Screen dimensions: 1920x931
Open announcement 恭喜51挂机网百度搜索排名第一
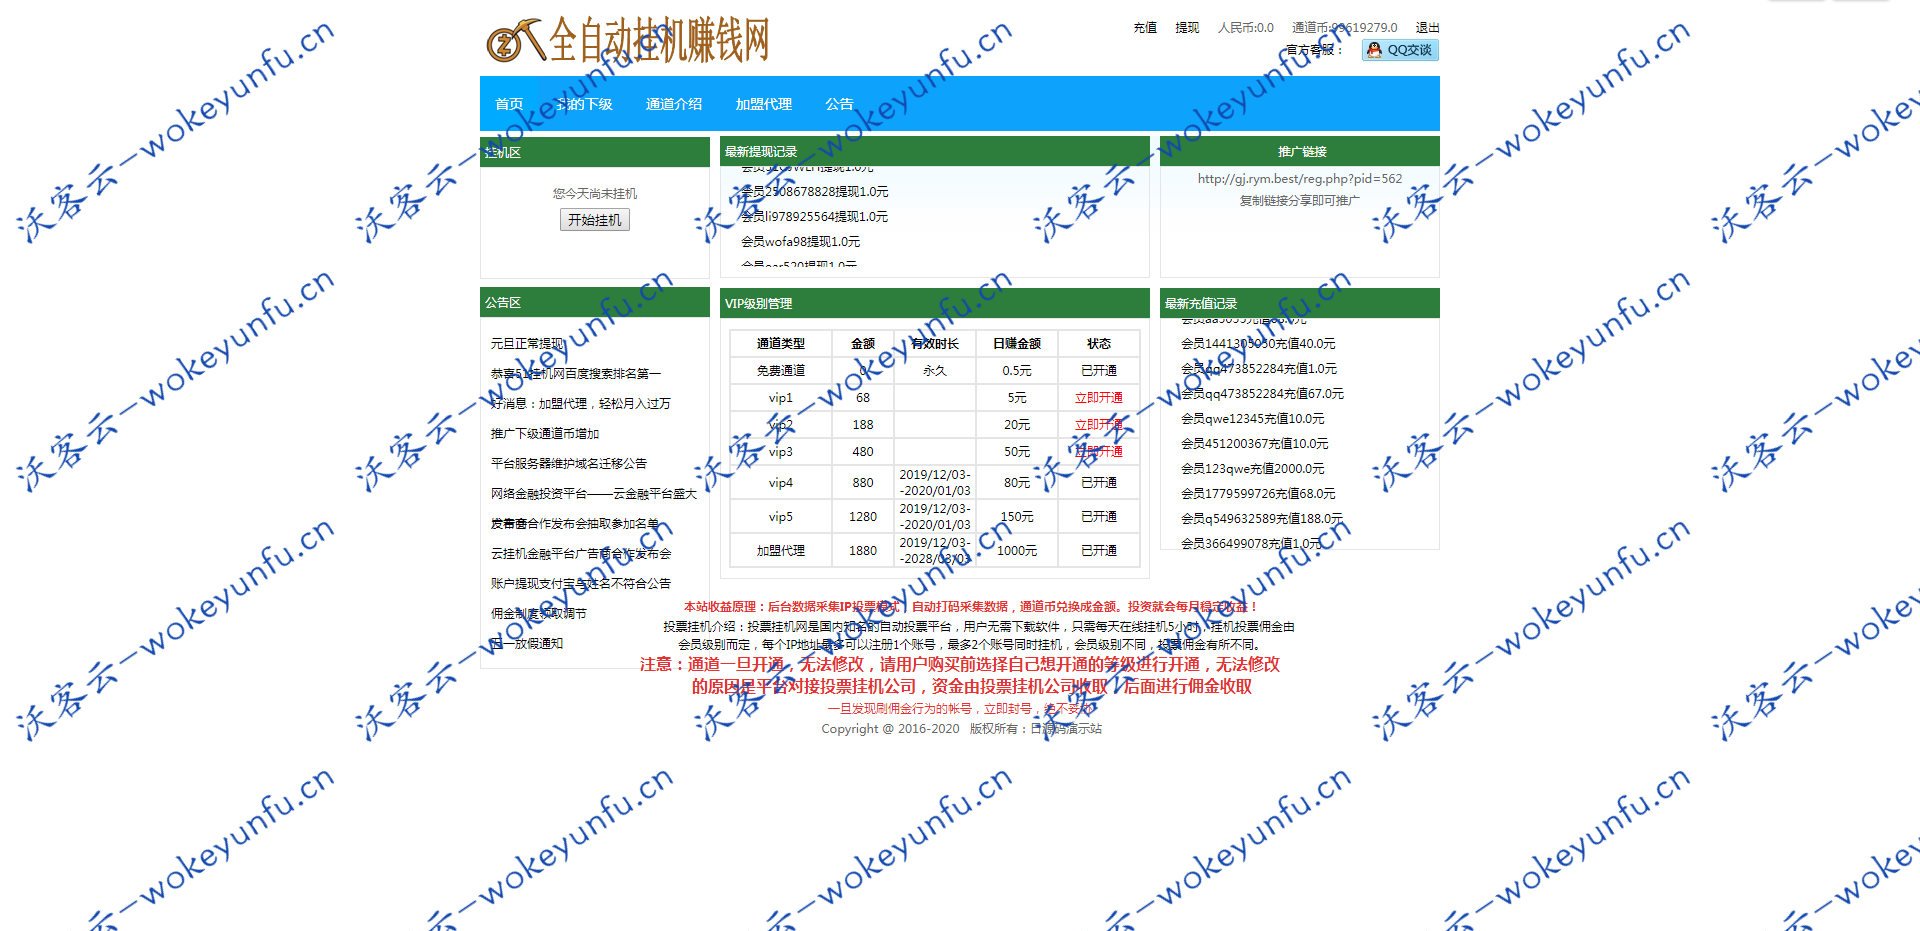point(576,374)
